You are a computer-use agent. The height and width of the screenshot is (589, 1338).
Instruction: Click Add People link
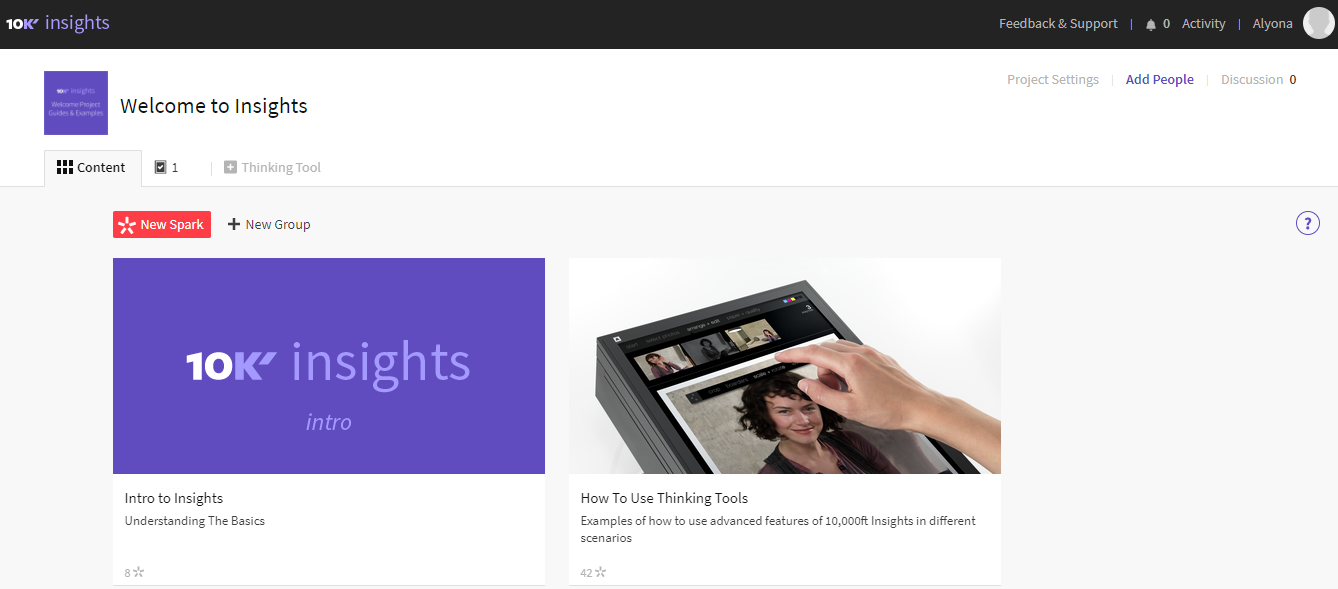click(1160, 80)
